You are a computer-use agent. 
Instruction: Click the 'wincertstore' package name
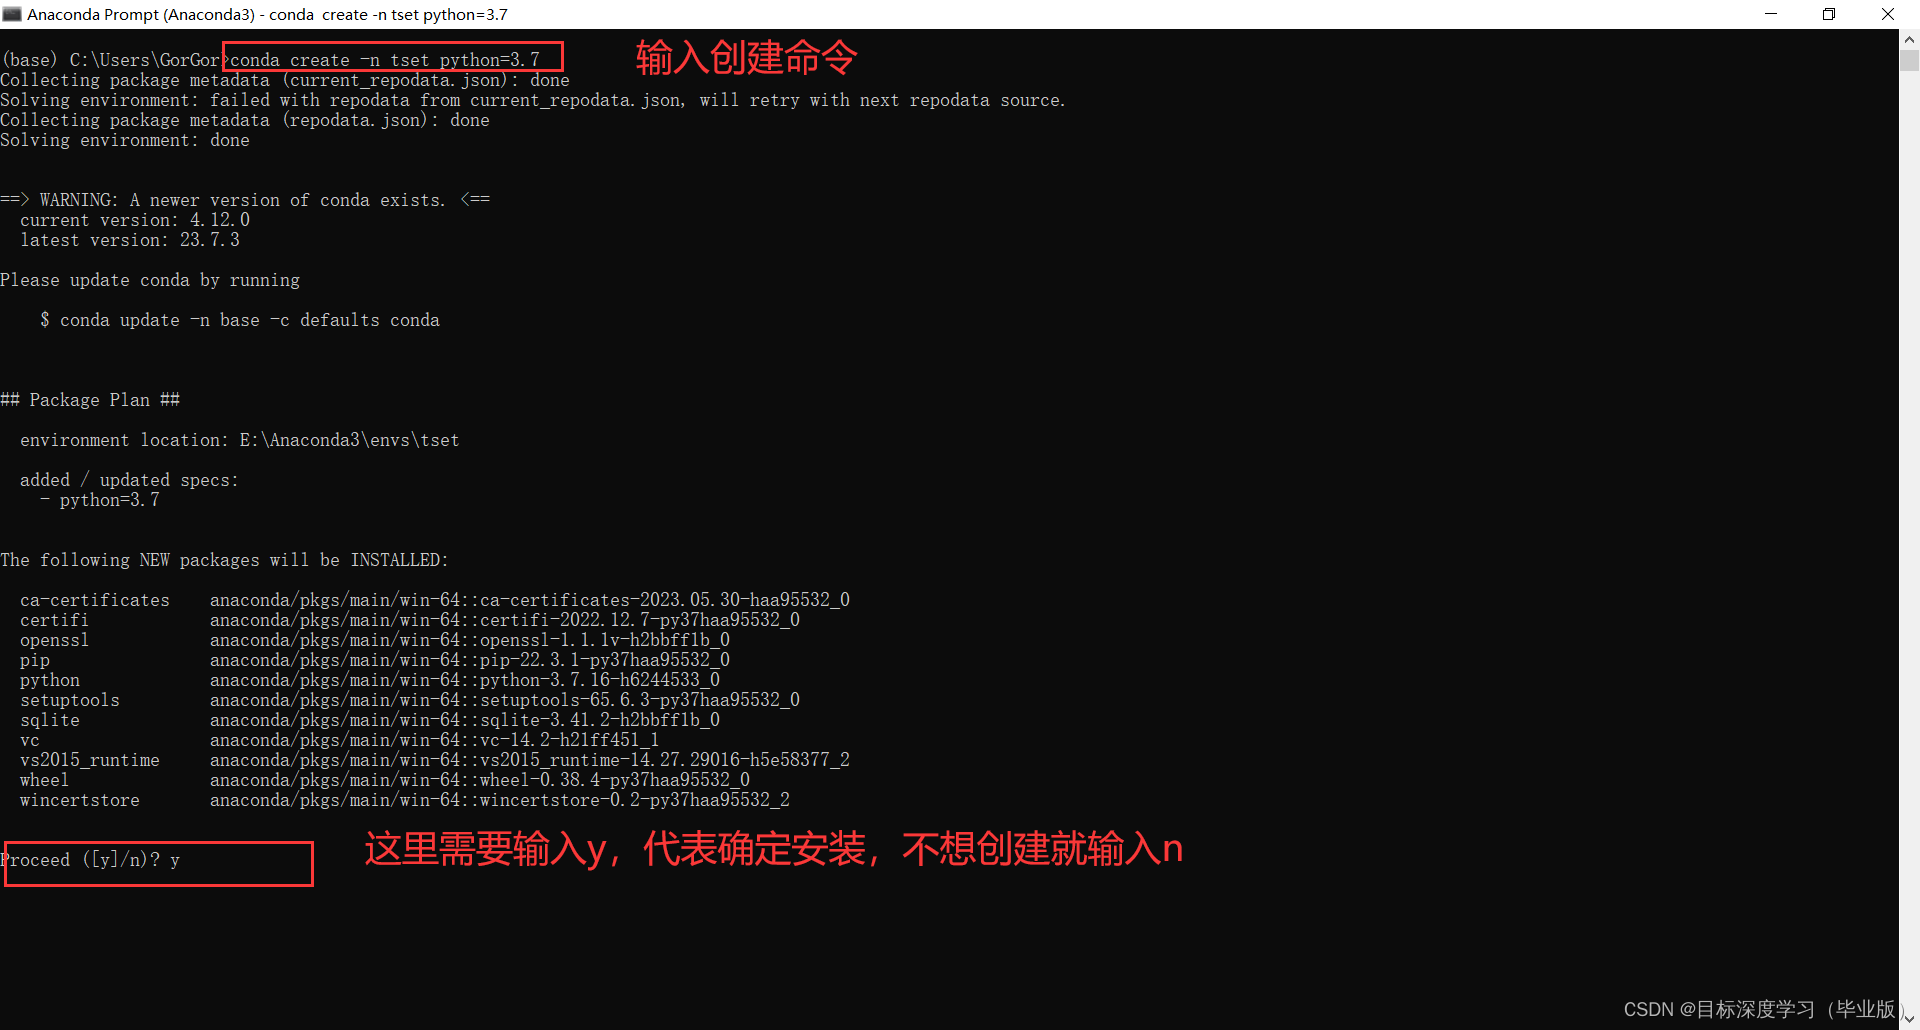[80, 800]
